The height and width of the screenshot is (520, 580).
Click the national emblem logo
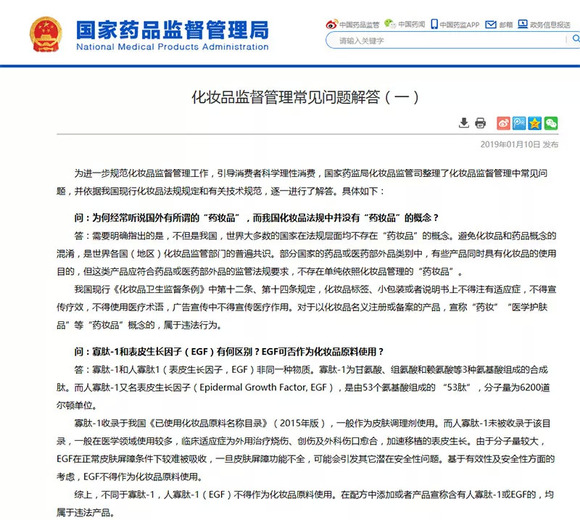[x=45, y=34]
